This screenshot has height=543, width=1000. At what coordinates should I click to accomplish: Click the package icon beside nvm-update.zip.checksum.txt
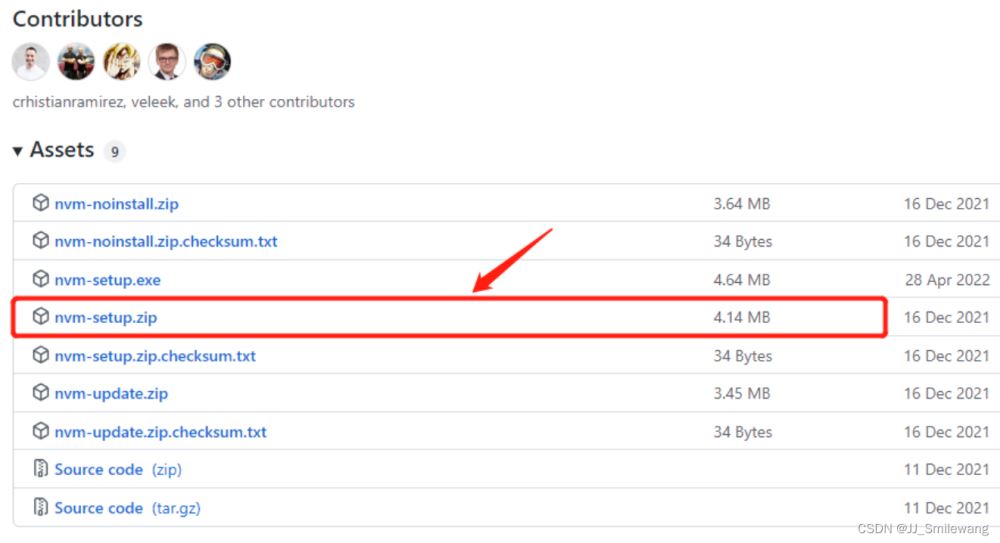[40, 431]
